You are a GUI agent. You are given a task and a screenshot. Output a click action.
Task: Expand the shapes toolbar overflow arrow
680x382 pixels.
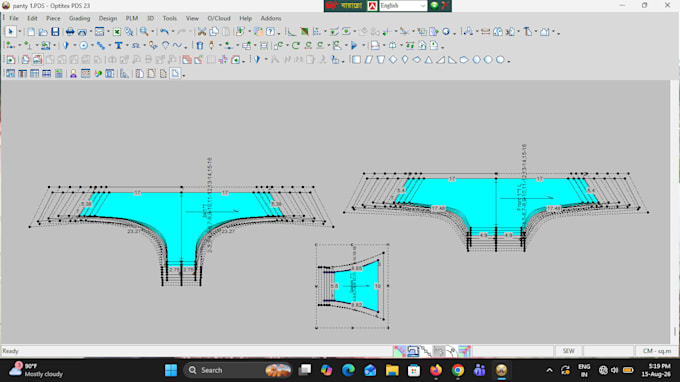(508, 61)
